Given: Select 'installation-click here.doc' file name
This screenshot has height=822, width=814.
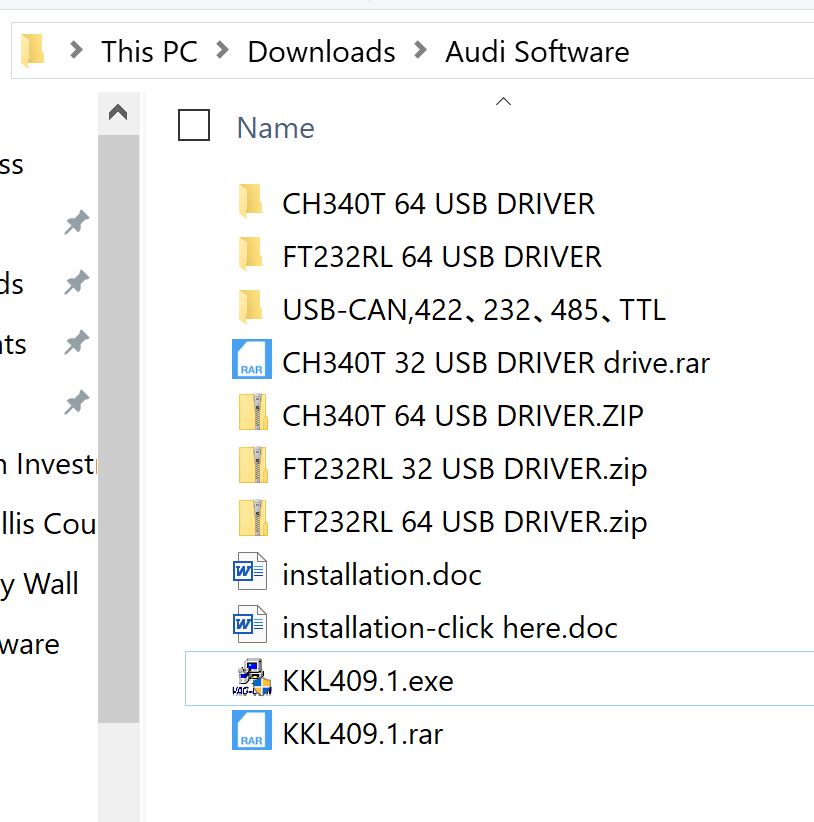Looking at the screenshot, I should pyautogui.click(x=450, y=627).
